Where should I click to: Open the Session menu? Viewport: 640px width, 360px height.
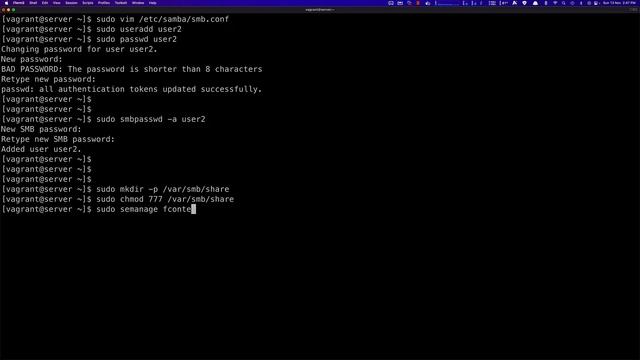pos(71,3)
